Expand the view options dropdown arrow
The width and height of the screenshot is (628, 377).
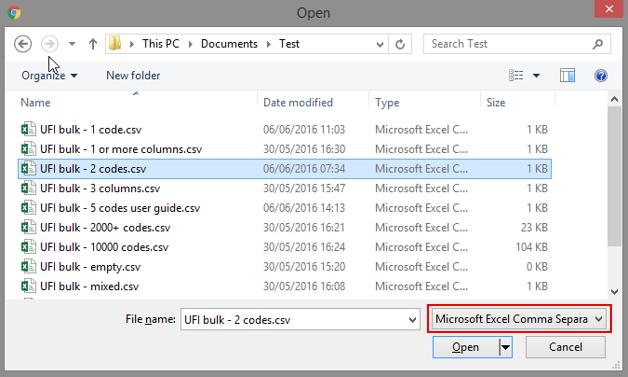(536, 75)
